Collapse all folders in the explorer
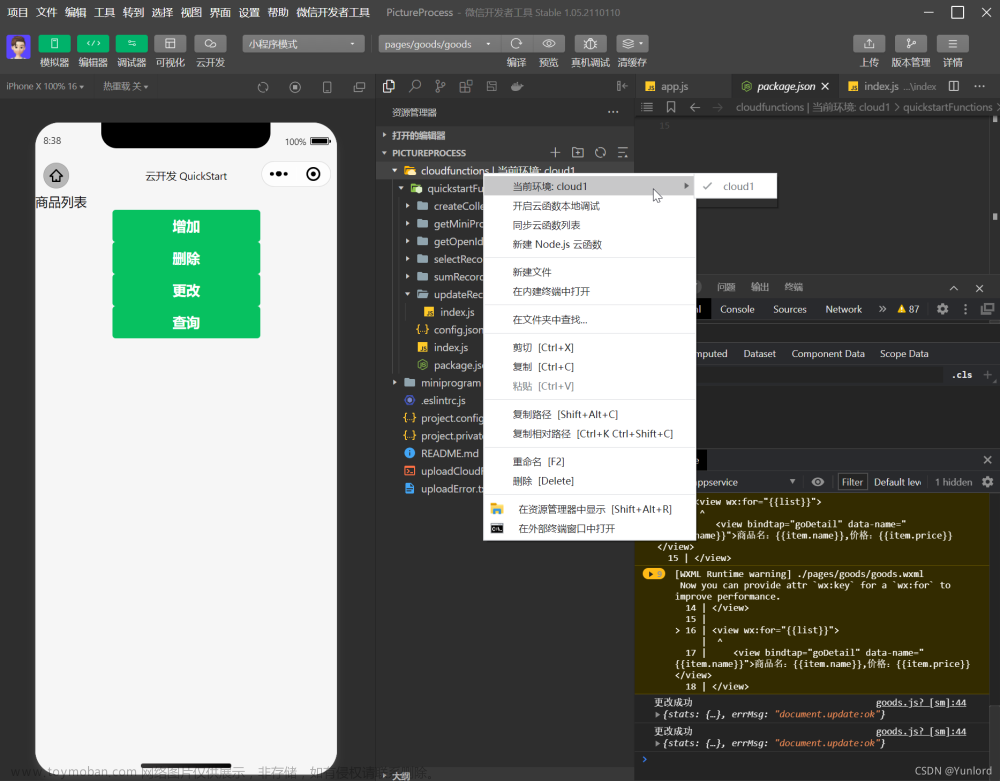The image size is (1000, 781). (x=622, y=152)
